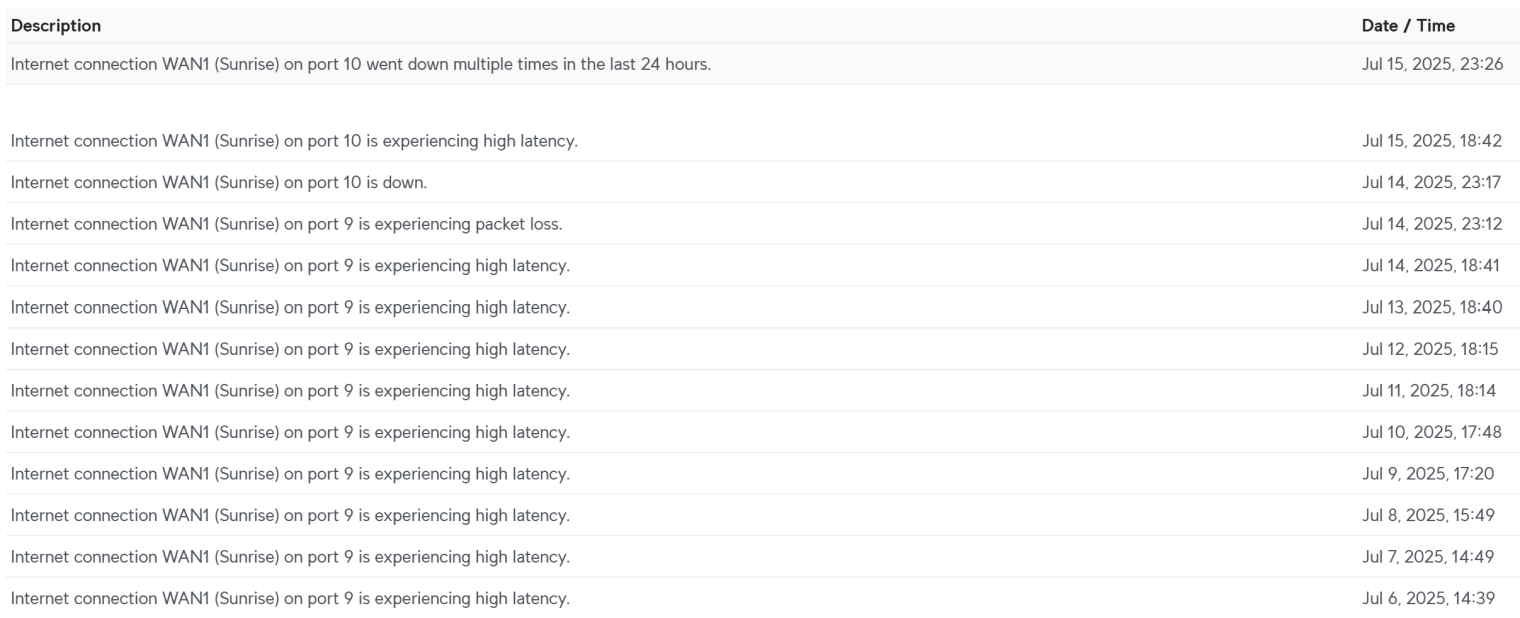The height and width of the screenshot is (618, 1520).
Task: Sort by the Date / Time column header
Action: [1408, 25]
